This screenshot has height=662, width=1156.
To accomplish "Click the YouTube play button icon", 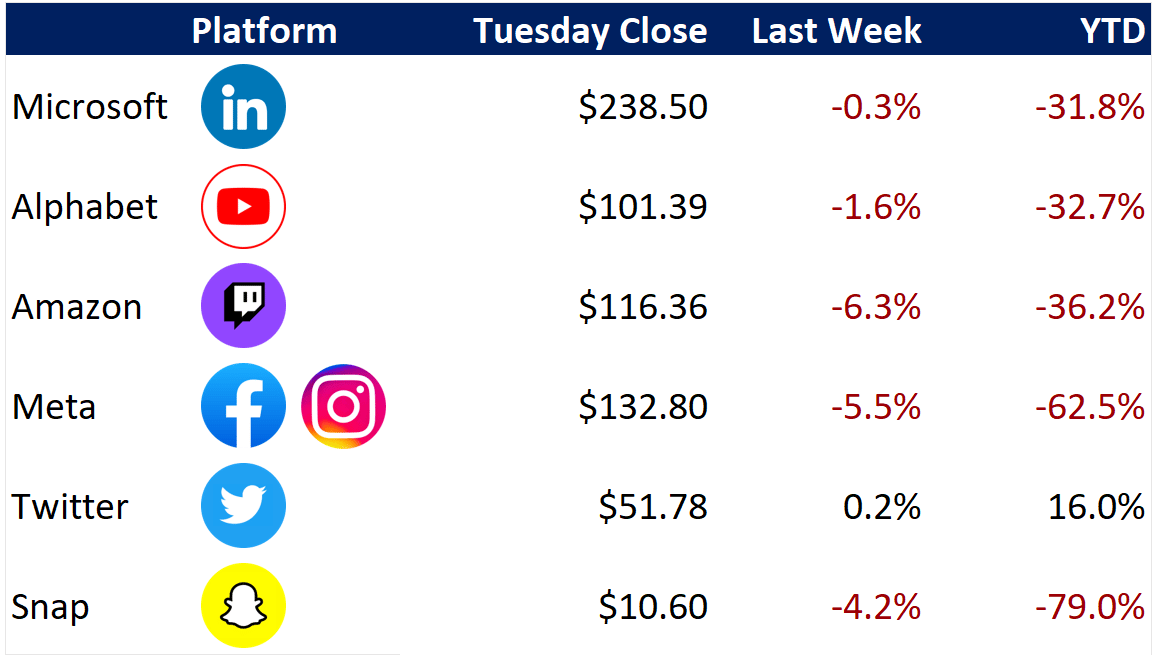I will tap(243, 206).
